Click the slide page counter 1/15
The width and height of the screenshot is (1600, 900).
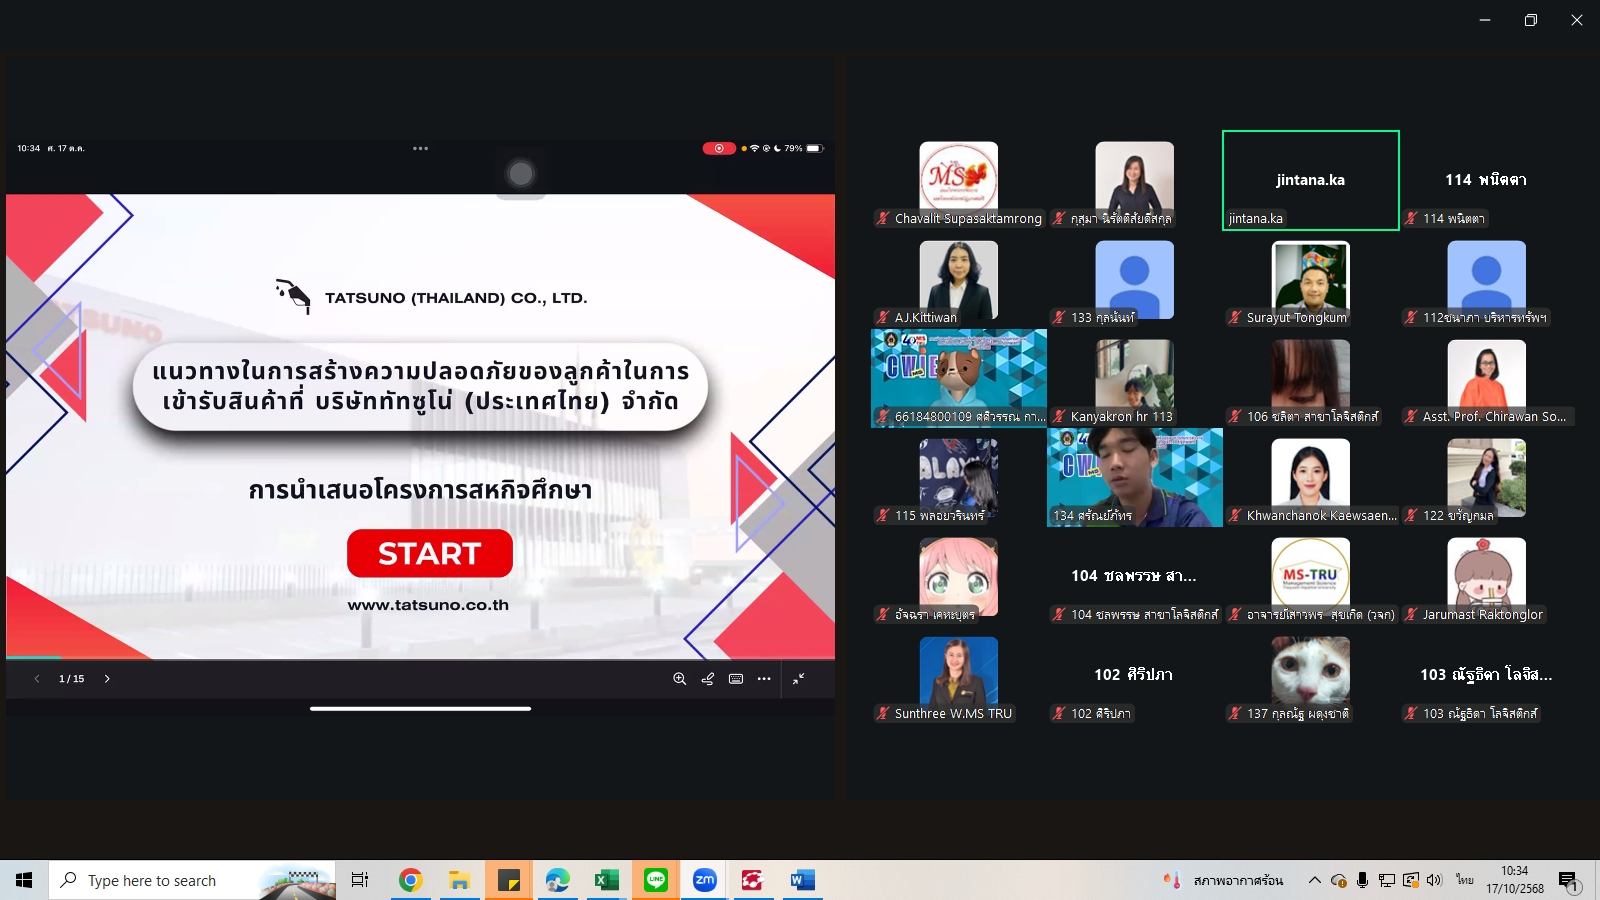click(x=72, y=679)
